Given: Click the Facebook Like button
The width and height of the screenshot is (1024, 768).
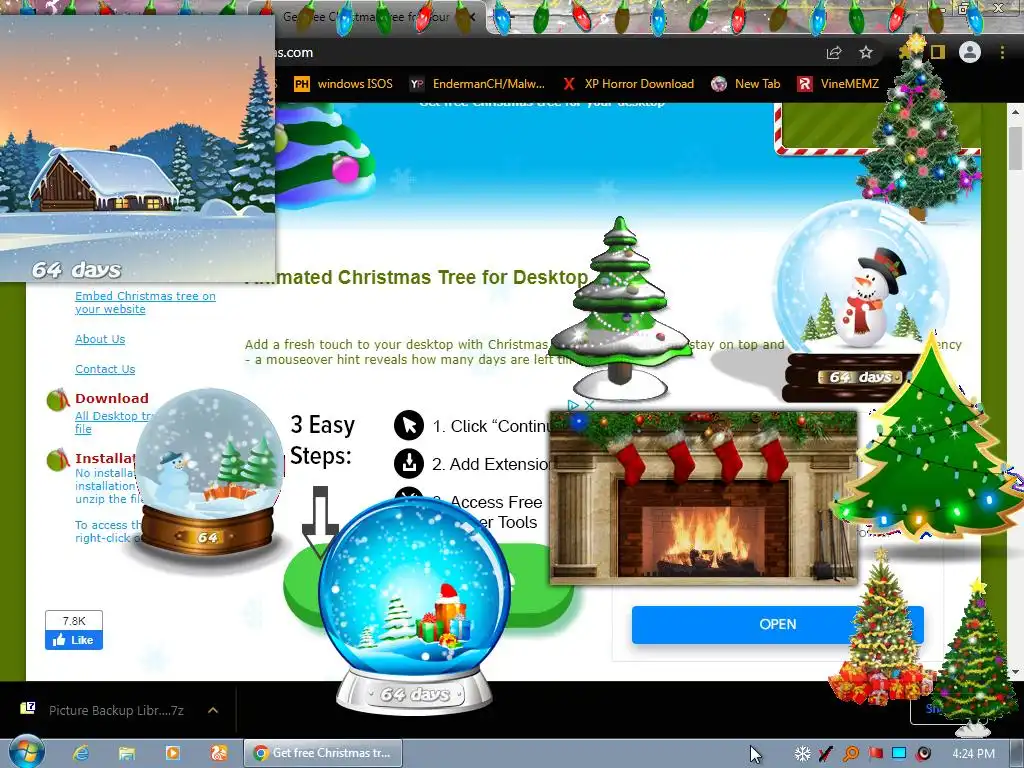Looking at the screenshot, I should tap(74, 640).
